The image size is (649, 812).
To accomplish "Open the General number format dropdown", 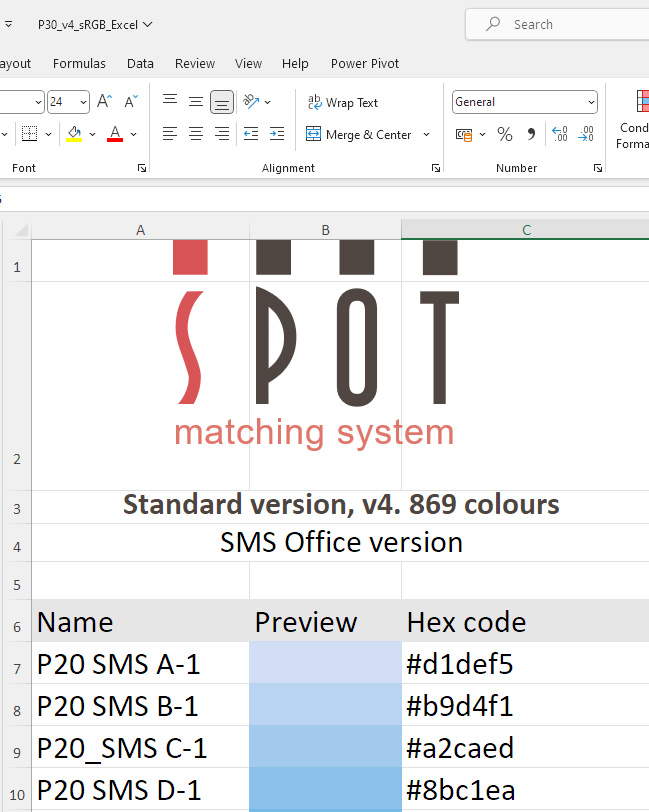I will tap(524, 102).
